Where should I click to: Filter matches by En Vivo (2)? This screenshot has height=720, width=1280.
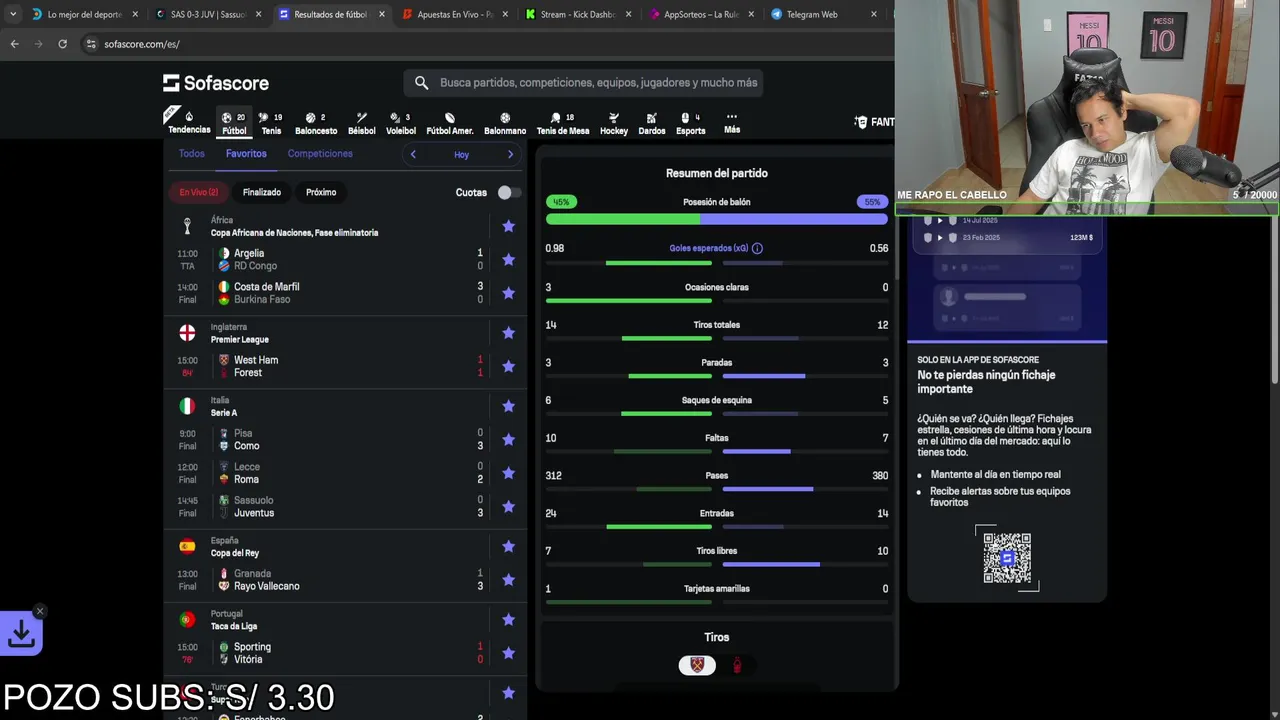pos(199,192)
